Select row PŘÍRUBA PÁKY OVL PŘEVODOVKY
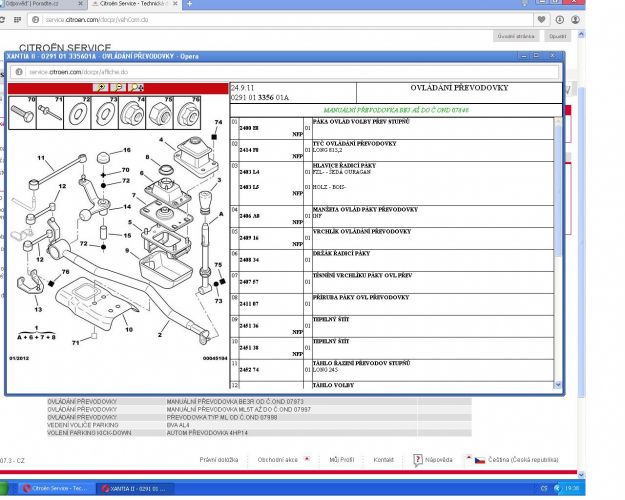Image resolution: width=625 pixels, height=500 pixels. [392, 304]
